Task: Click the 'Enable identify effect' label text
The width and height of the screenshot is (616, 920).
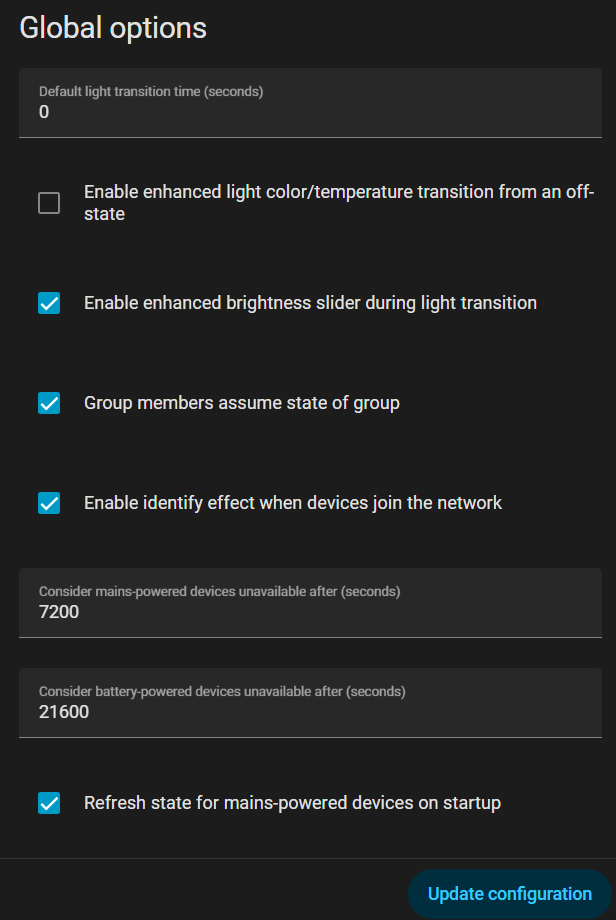Action: [x=292, y=503]
